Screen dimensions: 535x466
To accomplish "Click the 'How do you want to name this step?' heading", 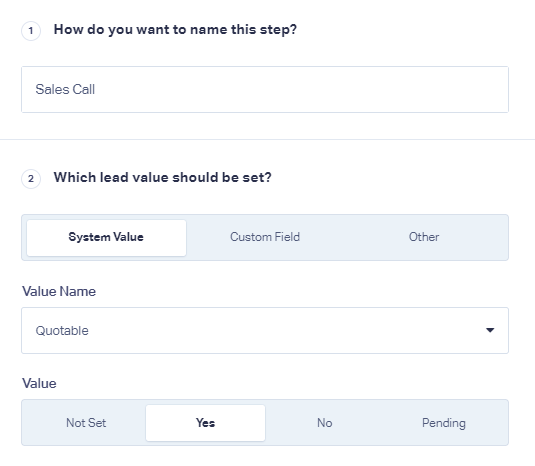I will [175, 30].
